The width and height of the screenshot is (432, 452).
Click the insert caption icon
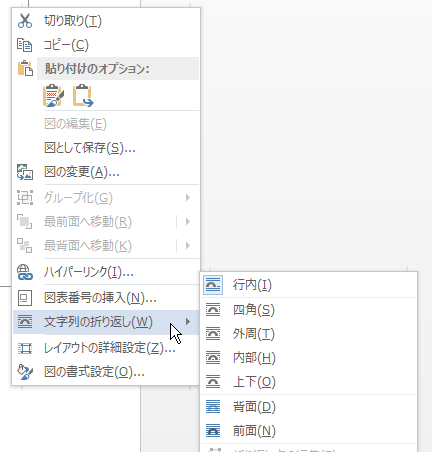pyautogui.click(x=25, y=298)
